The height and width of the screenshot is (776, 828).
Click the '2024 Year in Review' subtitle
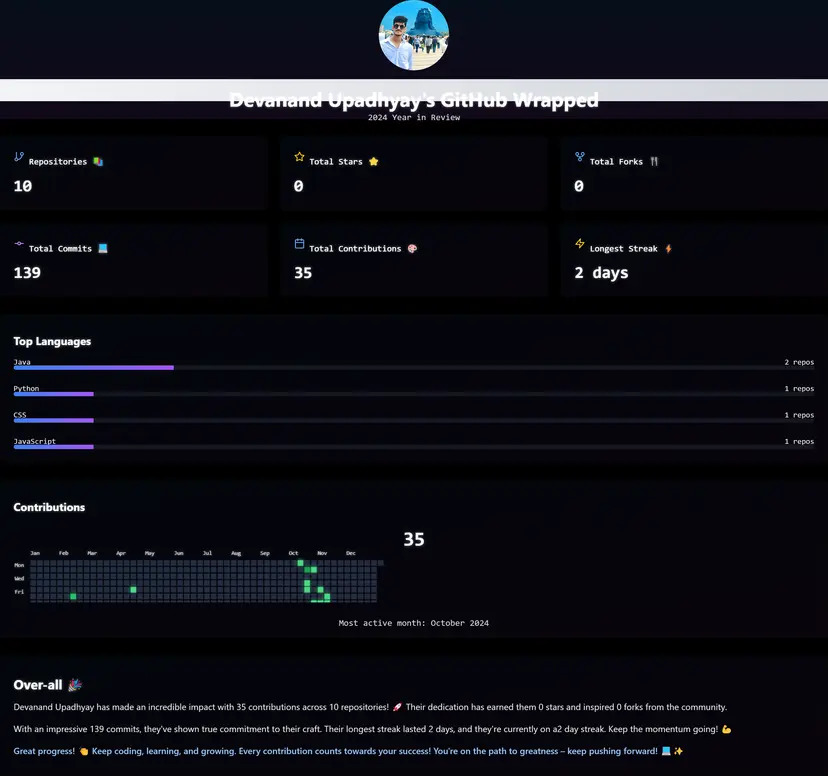click(x=413, y=117)
